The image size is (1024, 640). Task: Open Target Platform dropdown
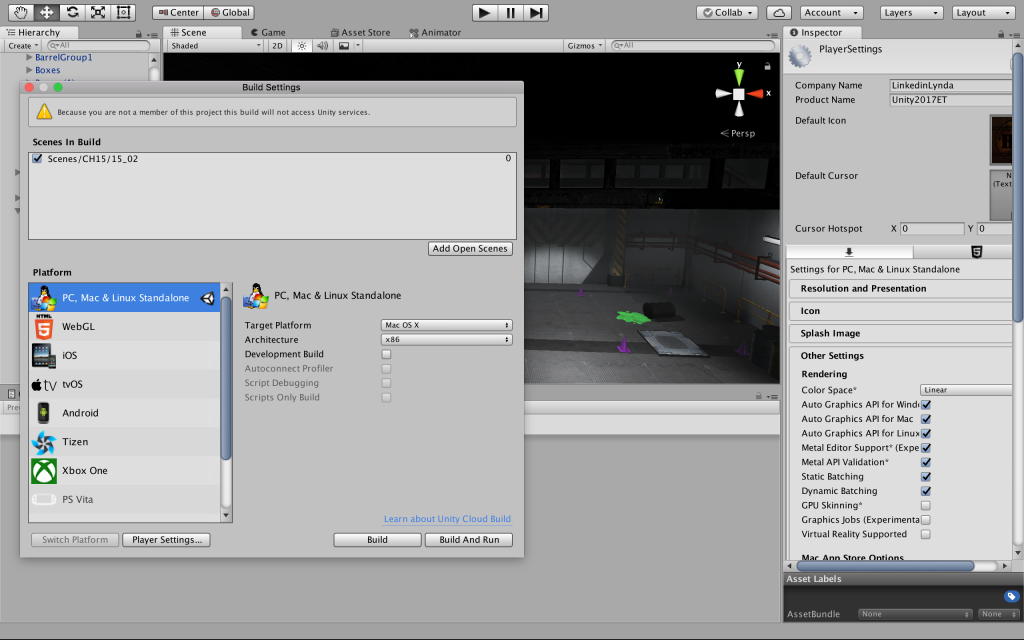pyautogui.click(x=447, y=325)
